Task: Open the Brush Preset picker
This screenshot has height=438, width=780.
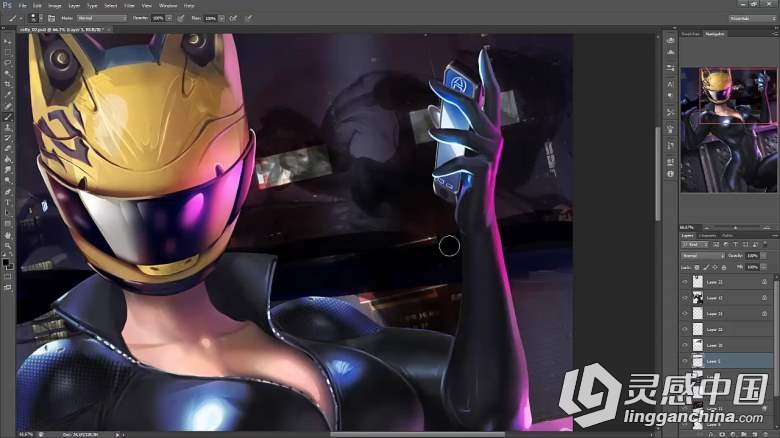Action: (35, 18)
